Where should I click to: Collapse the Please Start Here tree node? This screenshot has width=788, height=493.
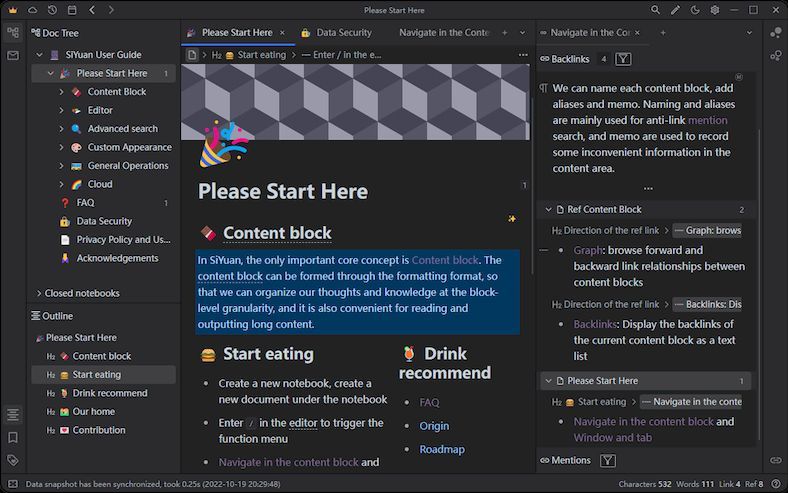(x=50, y=73)
